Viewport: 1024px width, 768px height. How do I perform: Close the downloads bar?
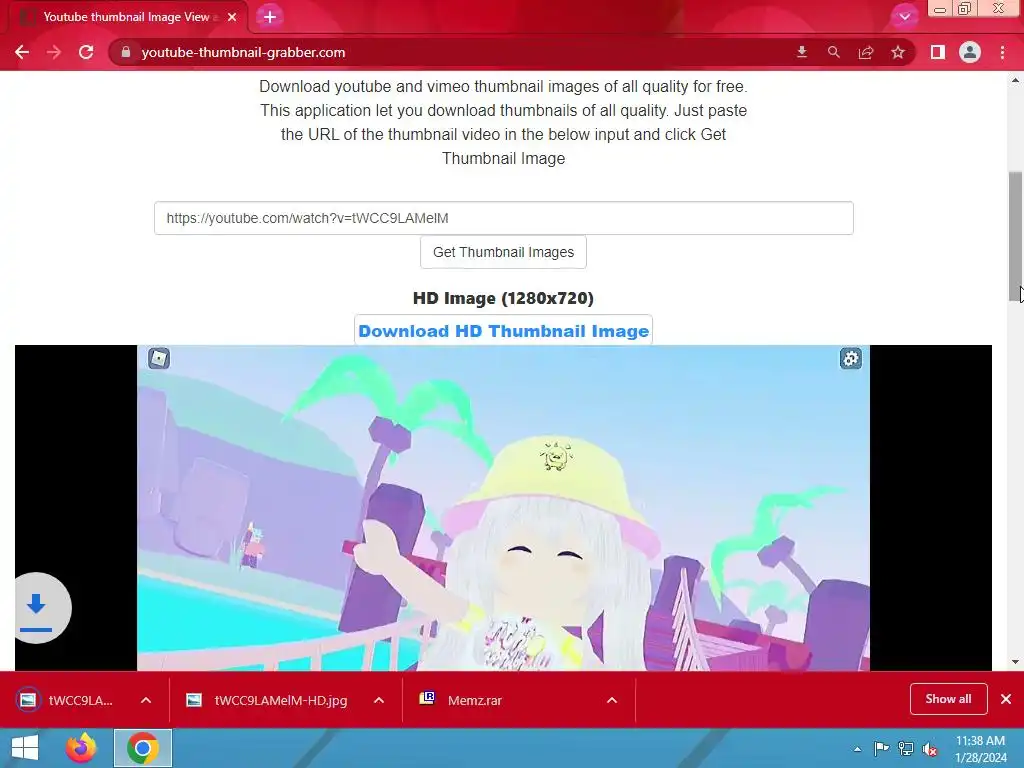[1006, 699]
